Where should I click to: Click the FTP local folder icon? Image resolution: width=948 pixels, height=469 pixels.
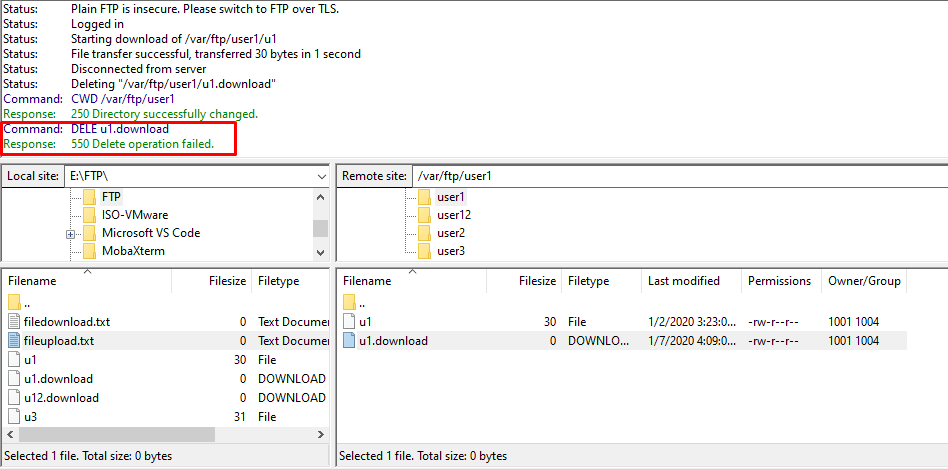tap(89, 196)
